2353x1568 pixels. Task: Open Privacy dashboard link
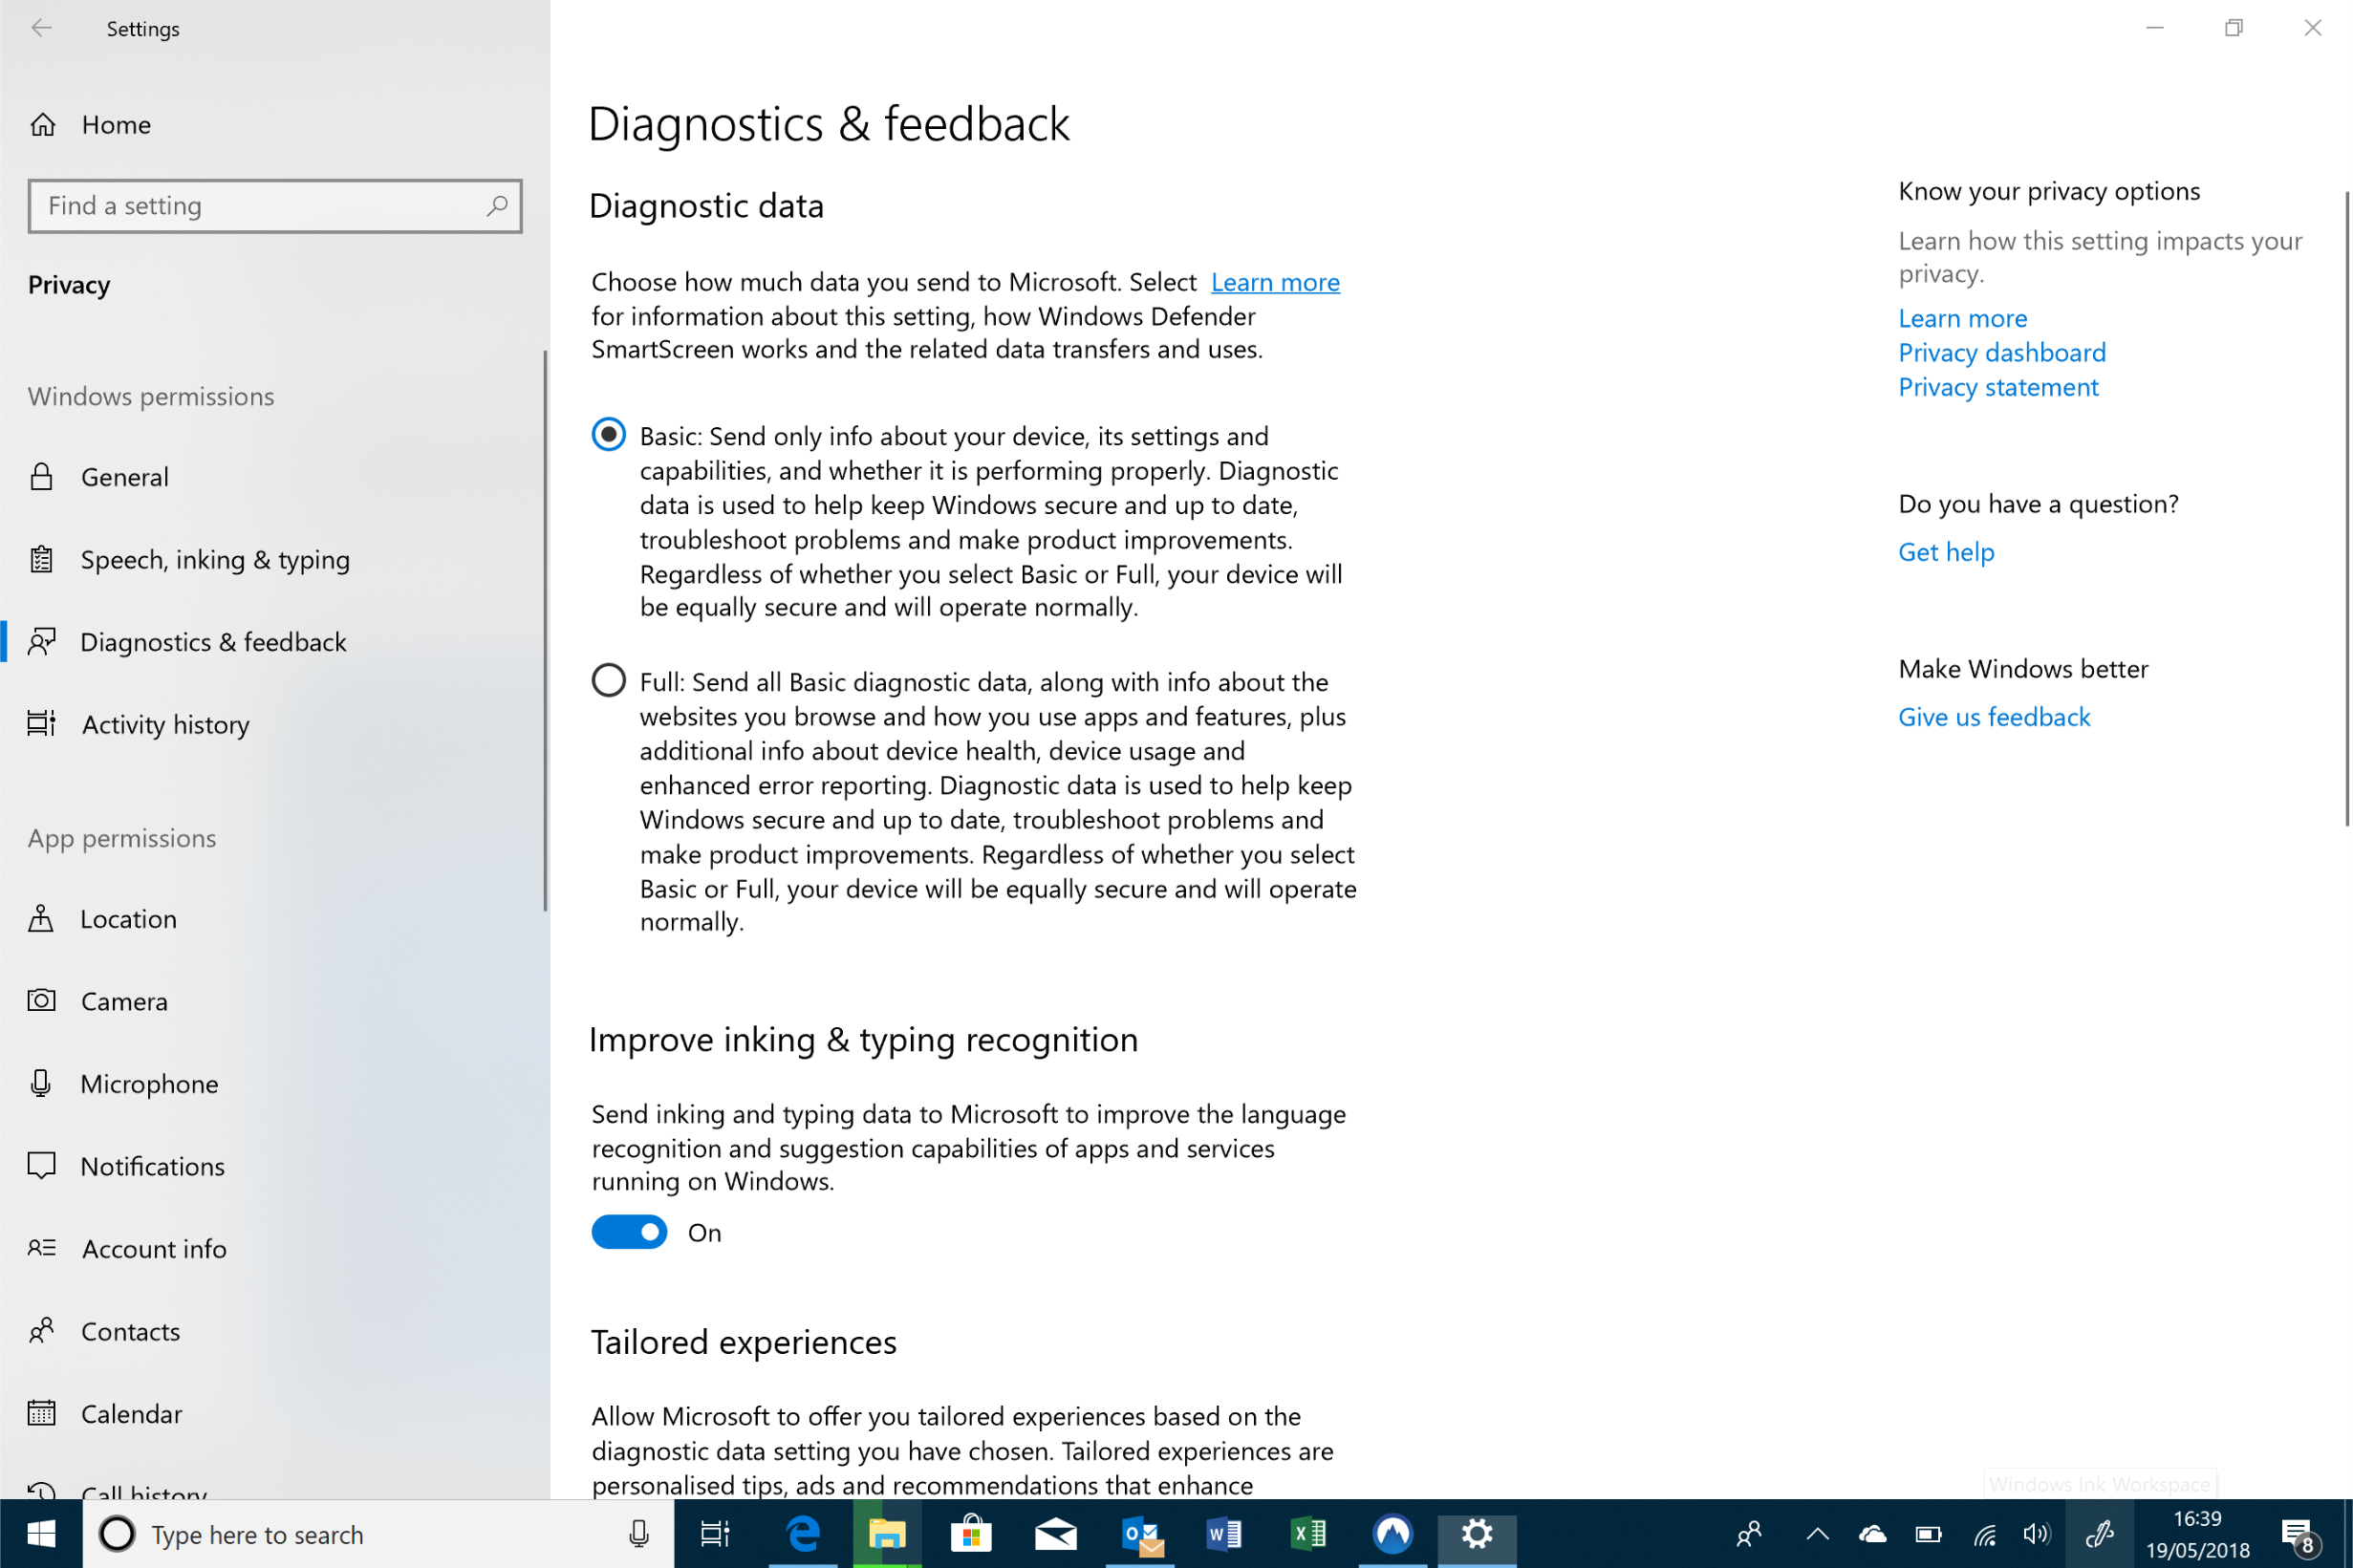tap(2001, 352)
